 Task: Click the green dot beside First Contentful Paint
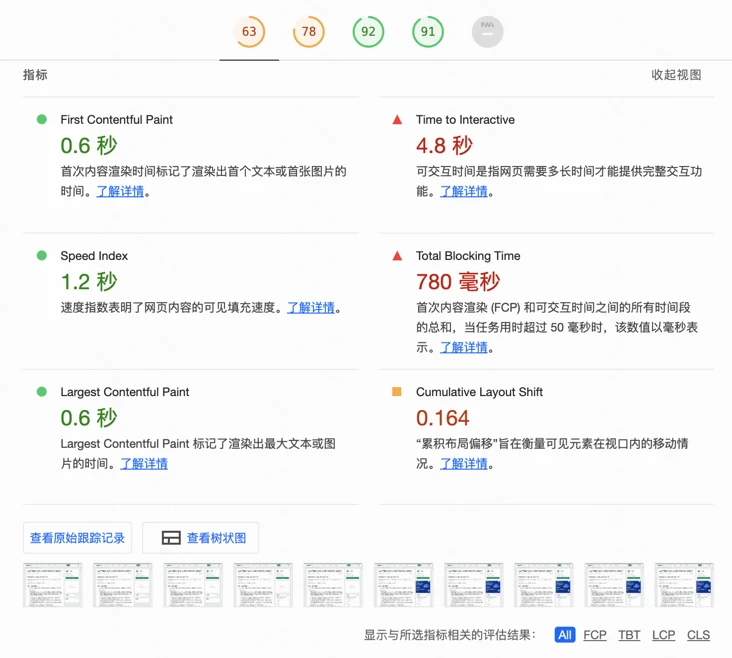(x=42, y=120)
